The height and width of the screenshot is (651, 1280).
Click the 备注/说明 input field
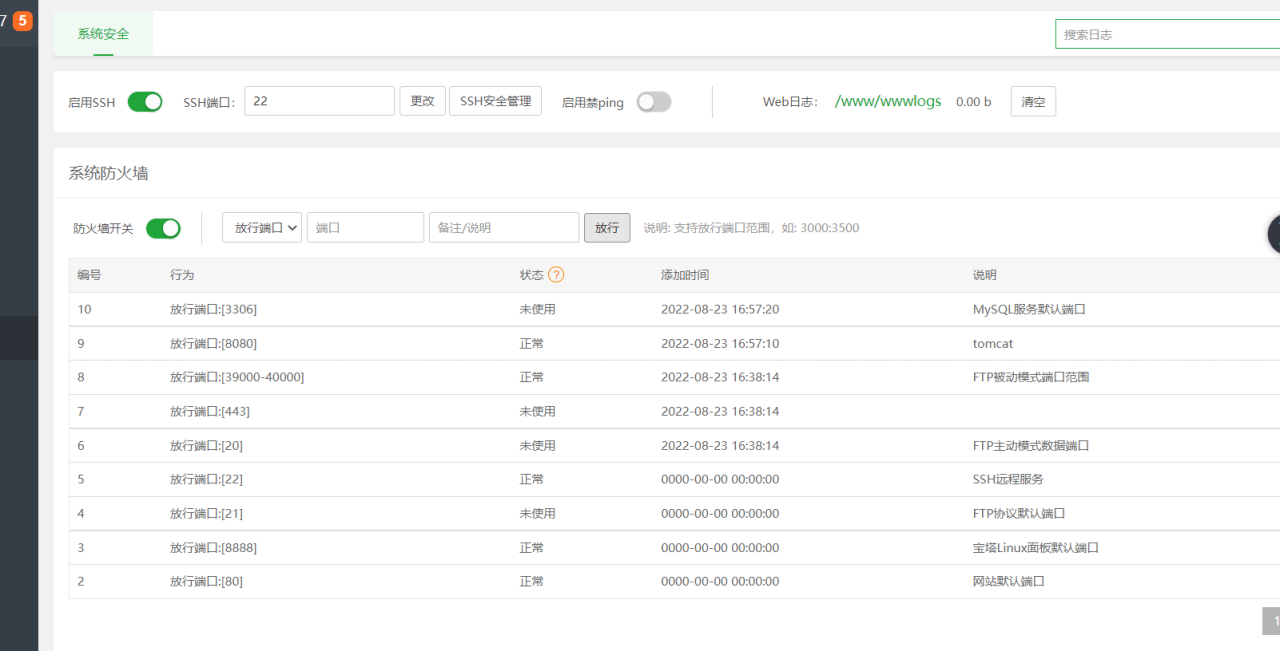coord(503,228)
